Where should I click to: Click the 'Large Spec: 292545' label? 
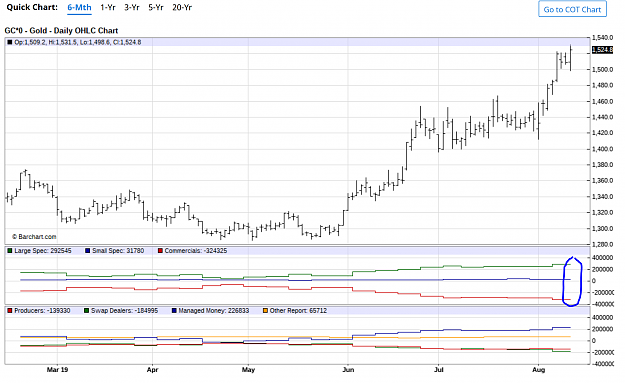tap(43, 251)
